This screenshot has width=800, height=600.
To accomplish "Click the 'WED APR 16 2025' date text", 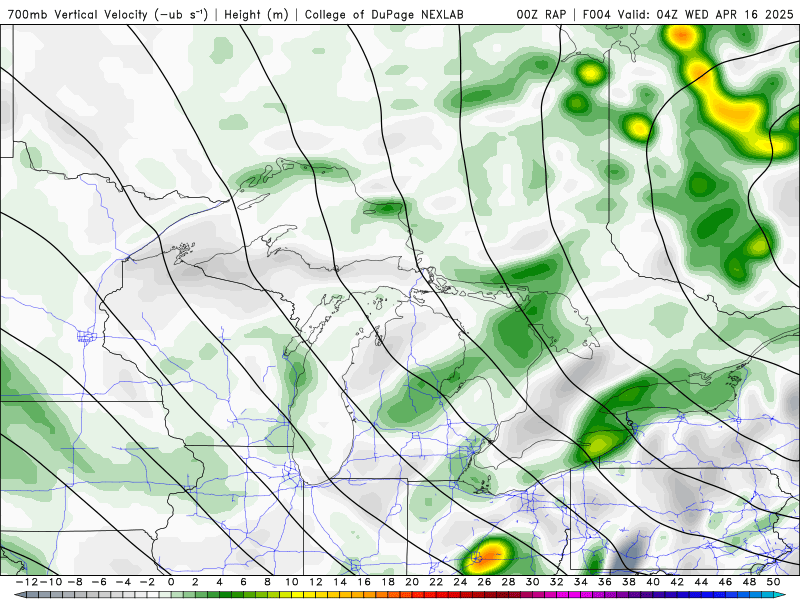I will [x=739, y=15].
